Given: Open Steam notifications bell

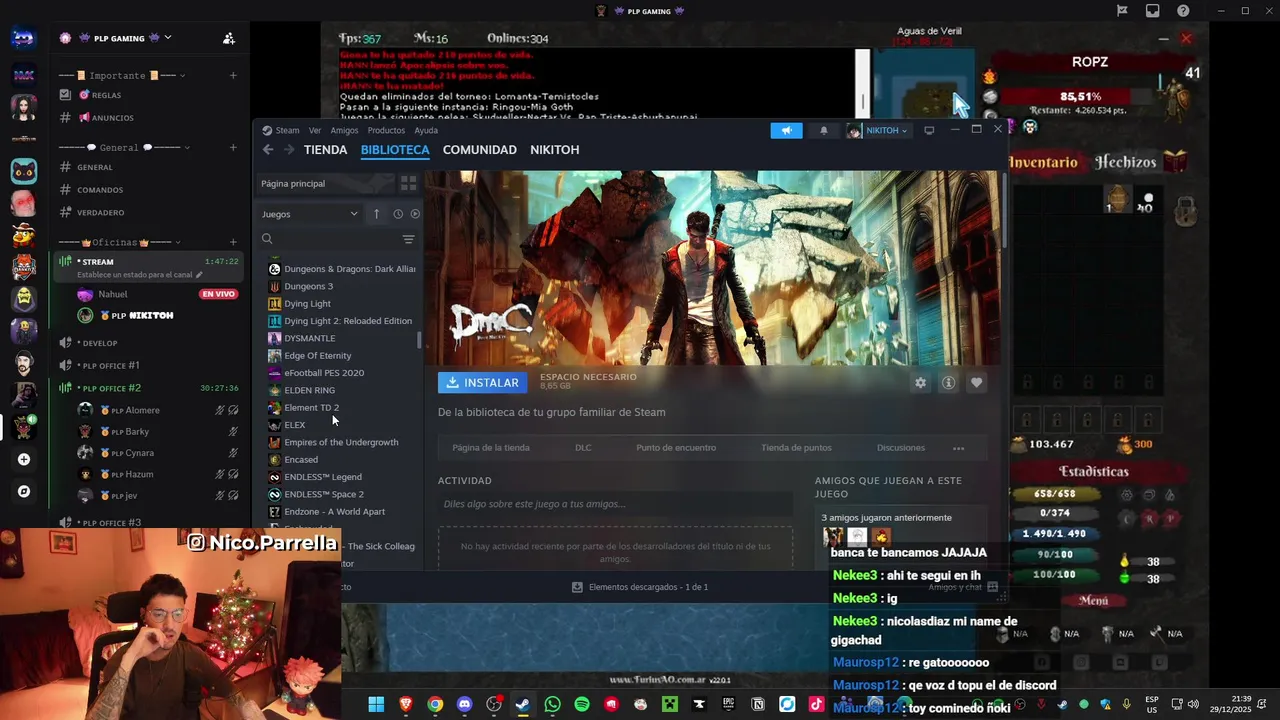Looking at the screenshot, I should 824,130.
